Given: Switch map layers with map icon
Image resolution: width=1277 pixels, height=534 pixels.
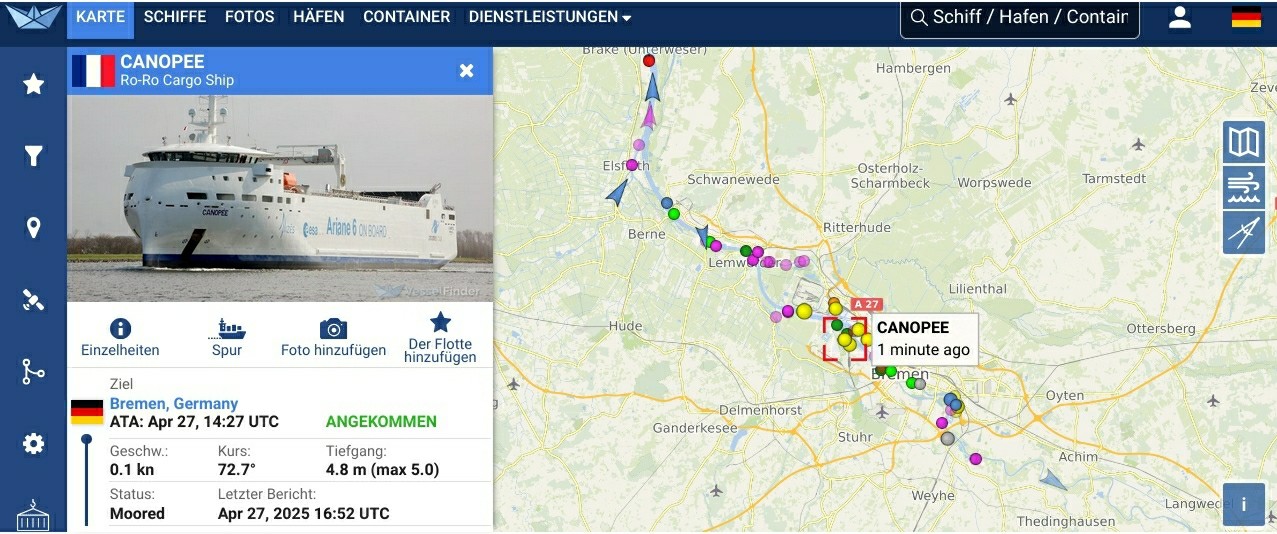Looking at the screenshot, I should (x=1244, y=142).
